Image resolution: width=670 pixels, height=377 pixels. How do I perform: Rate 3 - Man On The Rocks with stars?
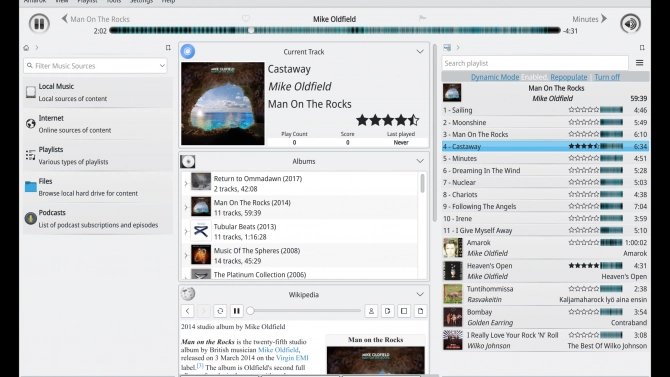[584, 134]
